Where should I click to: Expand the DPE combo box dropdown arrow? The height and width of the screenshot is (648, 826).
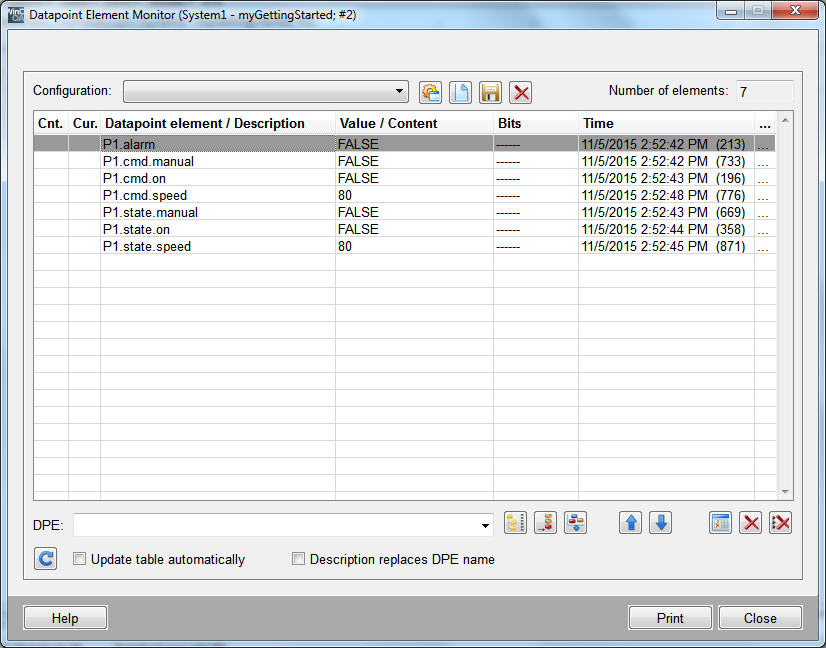pos(486,525)
